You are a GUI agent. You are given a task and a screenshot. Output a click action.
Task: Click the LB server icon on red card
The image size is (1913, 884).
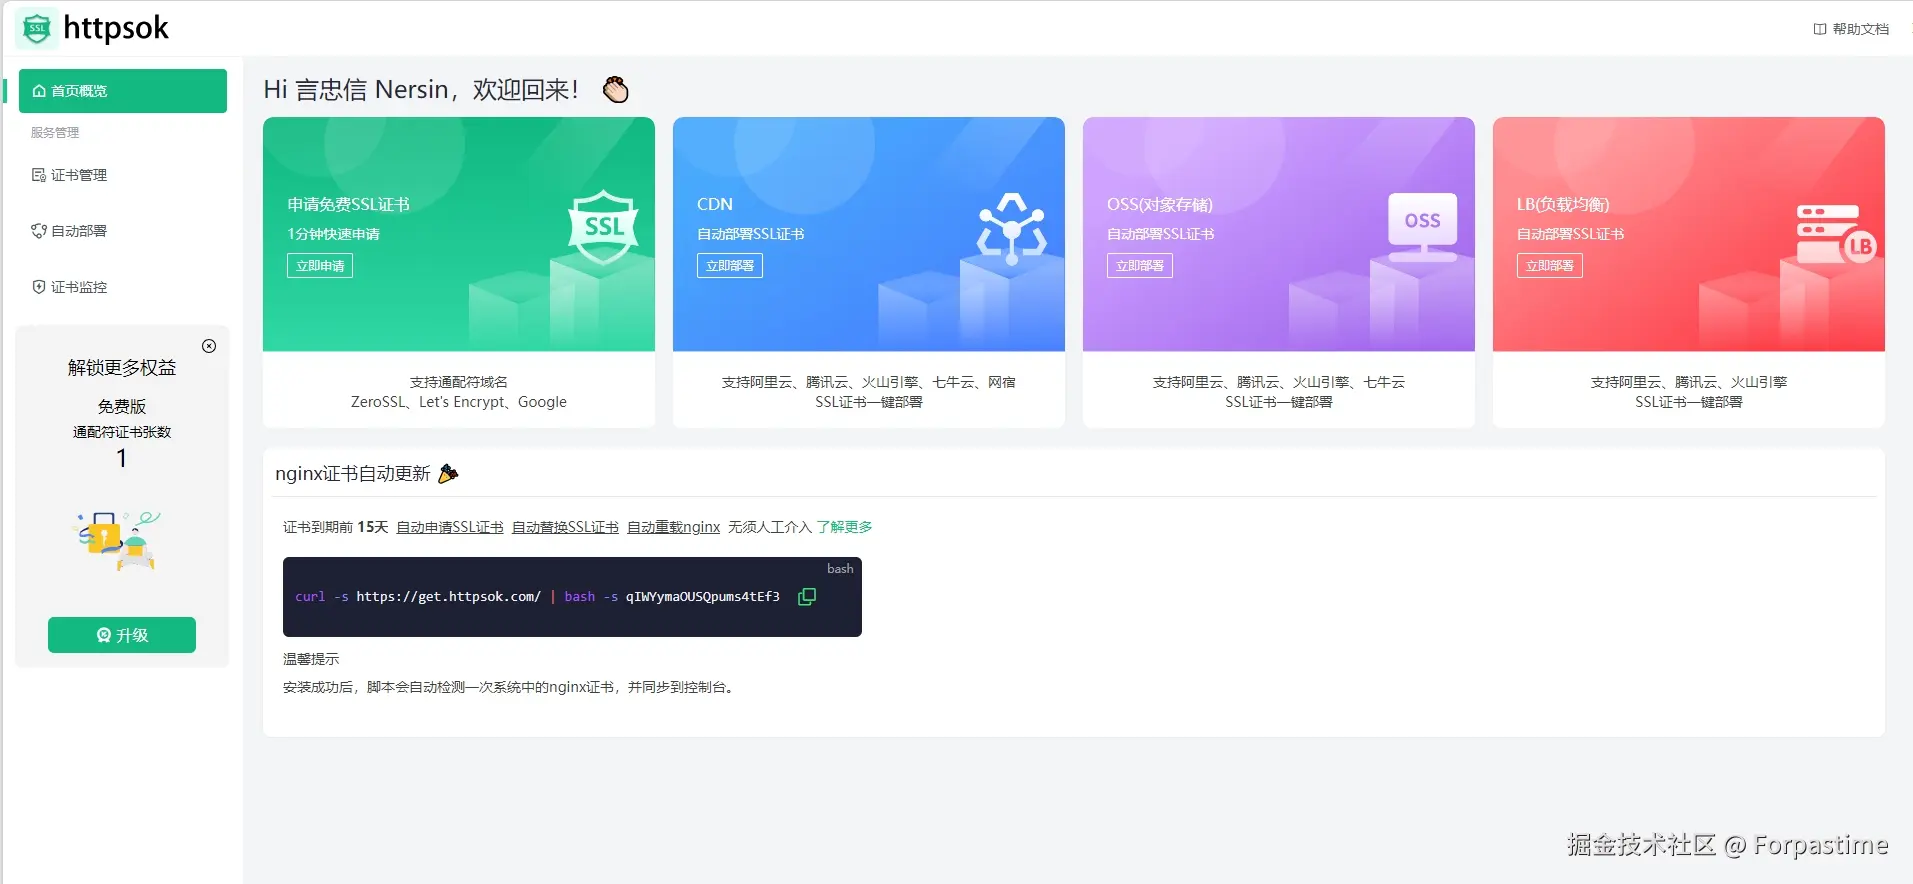[x=1835, y=234]
